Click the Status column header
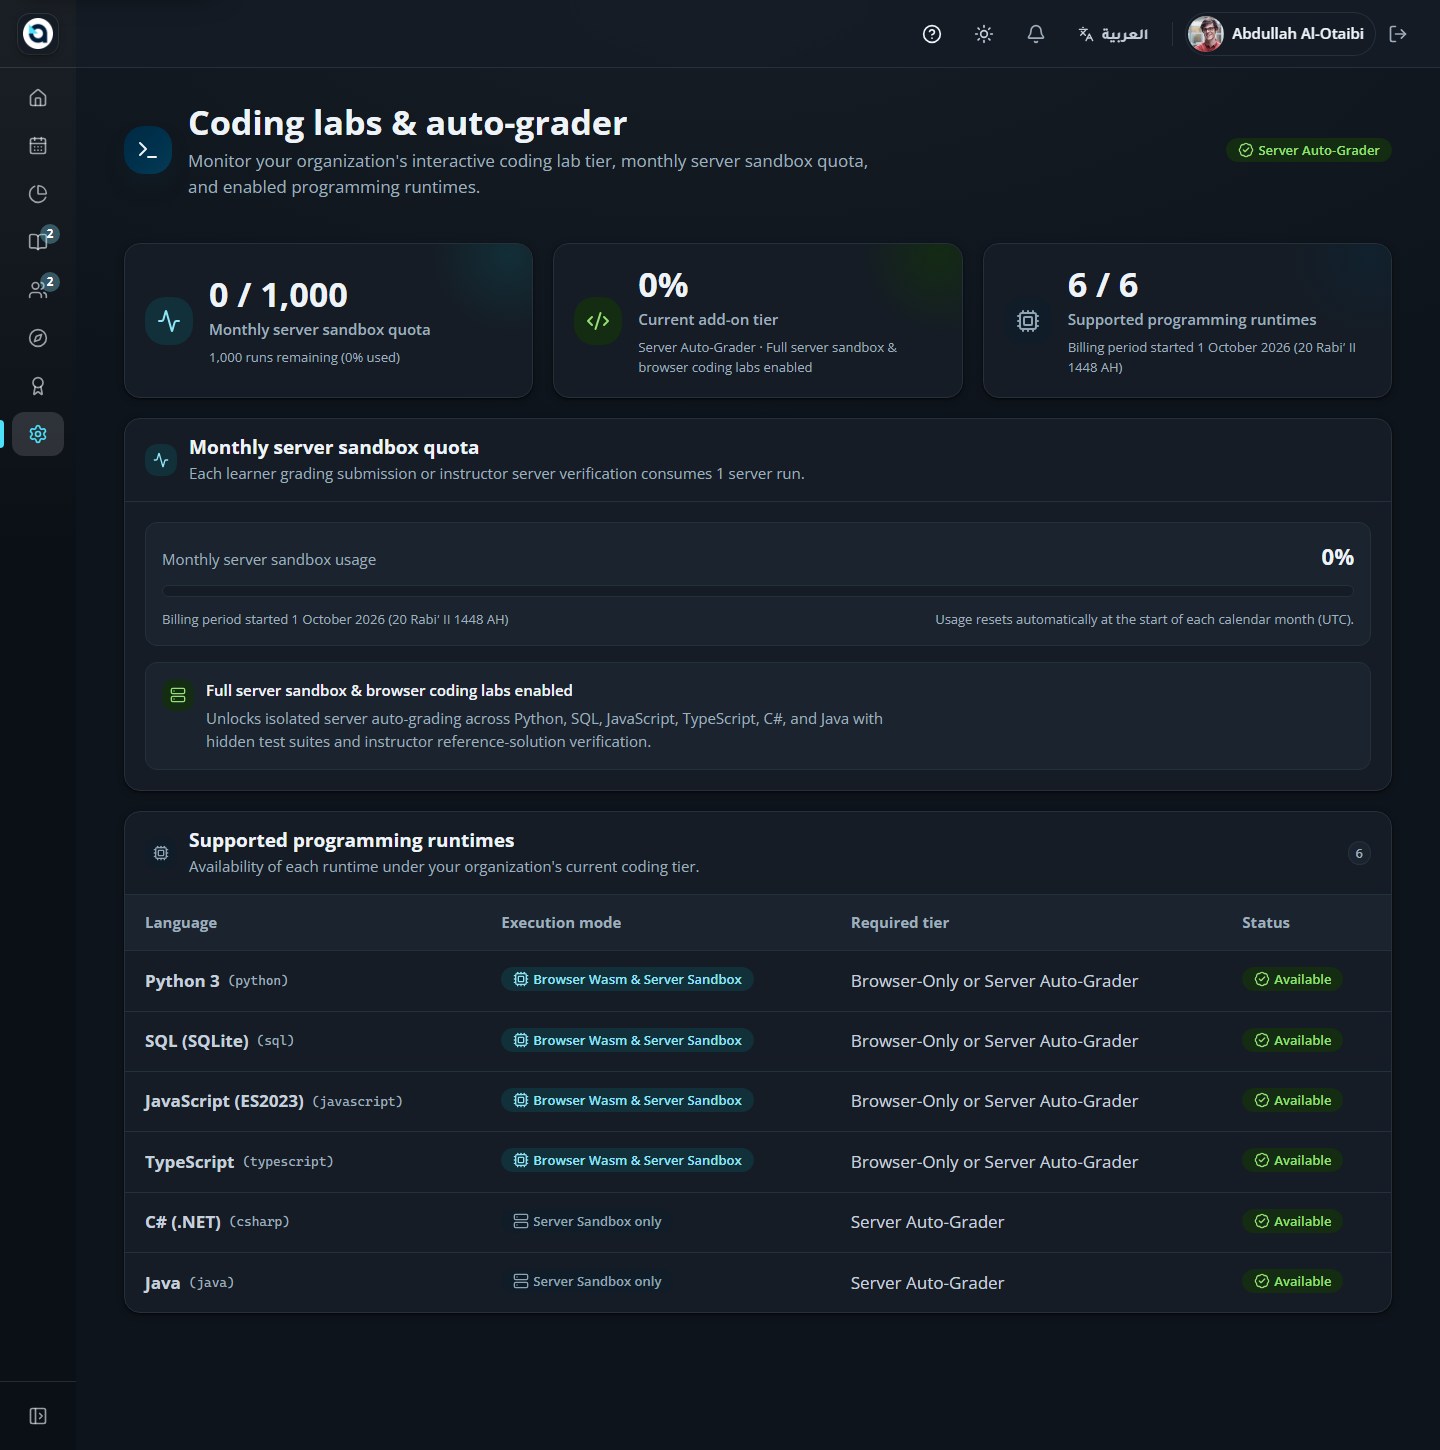 click(1266, 923)
